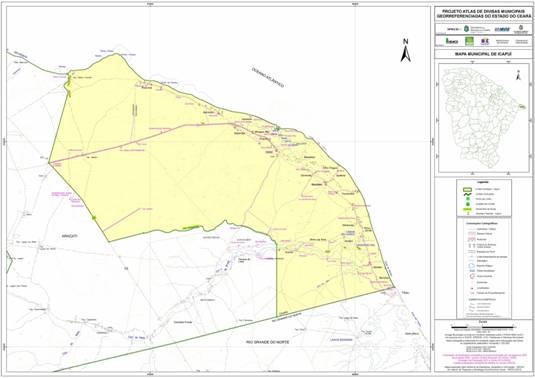The width and height of the screenshot is (535, 378).
Task: Click the blue reservoir outline legend symbol
Action: tap(471, 265)
